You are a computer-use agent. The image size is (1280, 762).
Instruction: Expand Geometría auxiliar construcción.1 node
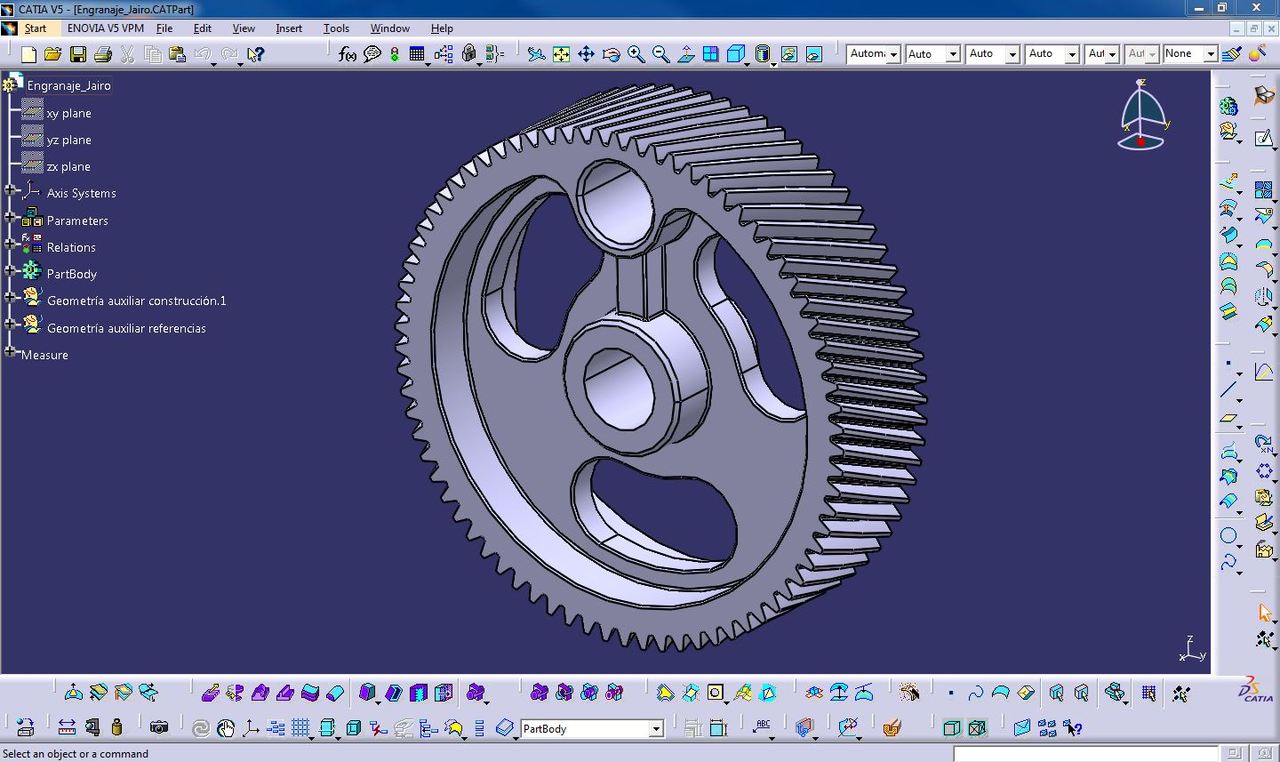(x=10, y=297)
